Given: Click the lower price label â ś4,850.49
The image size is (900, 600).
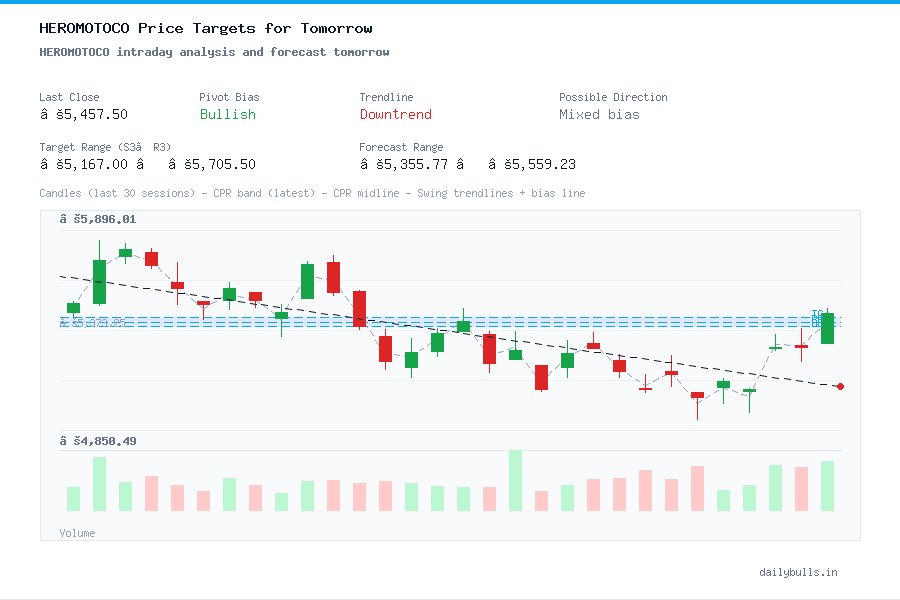Looking at the screenshot, I should pos(98,440).
